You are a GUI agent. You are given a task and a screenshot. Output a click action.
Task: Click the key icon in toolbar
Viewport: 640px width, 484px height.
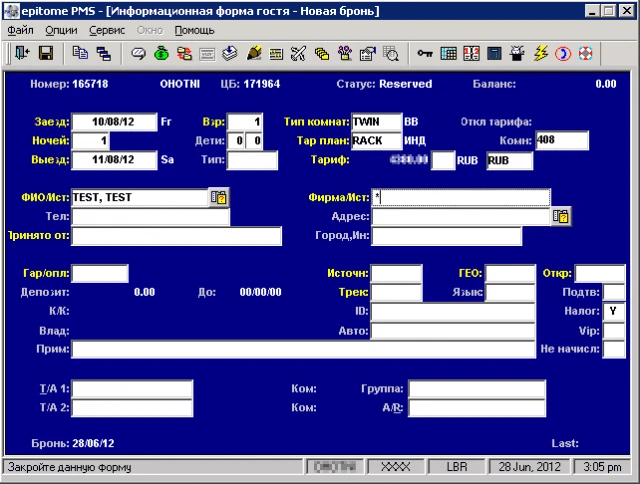click(x=424, y=52)
